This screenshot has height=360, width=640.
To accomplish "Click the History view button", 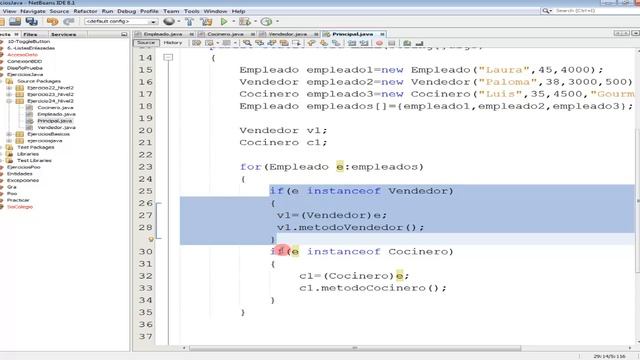I will 173,43.
